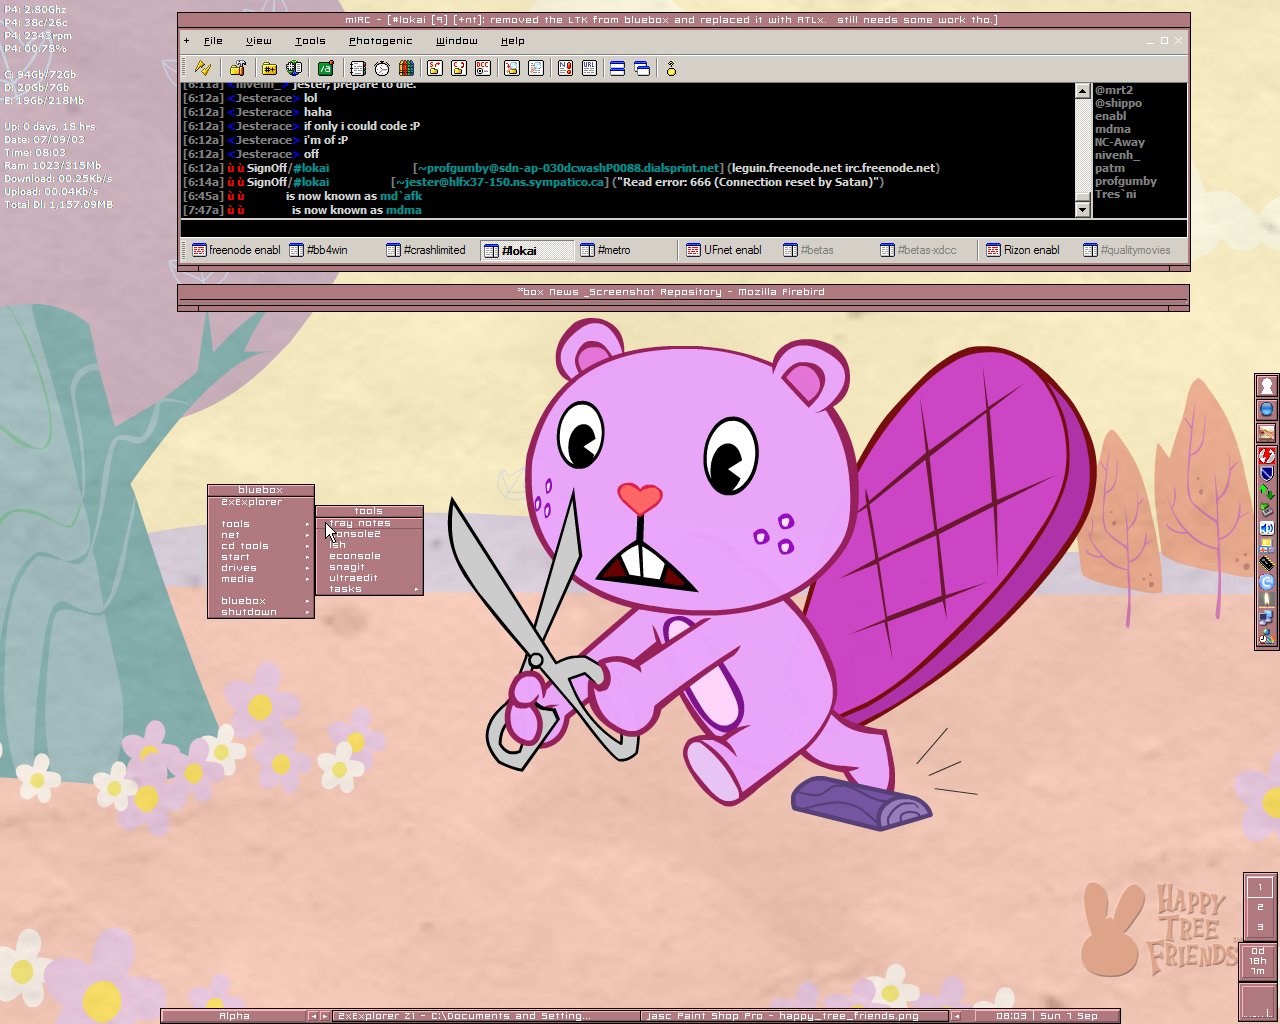Launch ultraedit from the tools submenu
This screenshot has height=1024, width=1280.
369,578
